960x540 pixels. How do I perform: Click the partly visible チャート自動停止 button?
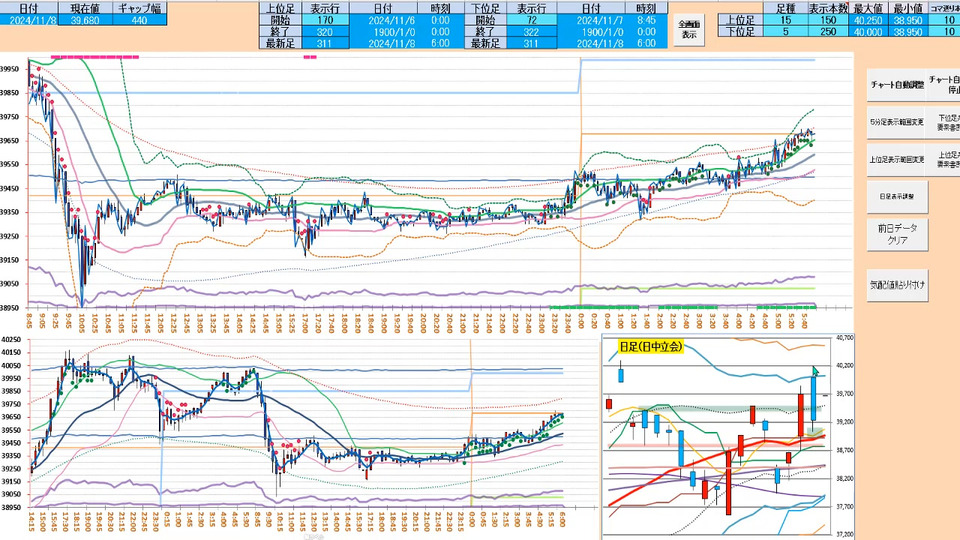(x=944, y=84)
